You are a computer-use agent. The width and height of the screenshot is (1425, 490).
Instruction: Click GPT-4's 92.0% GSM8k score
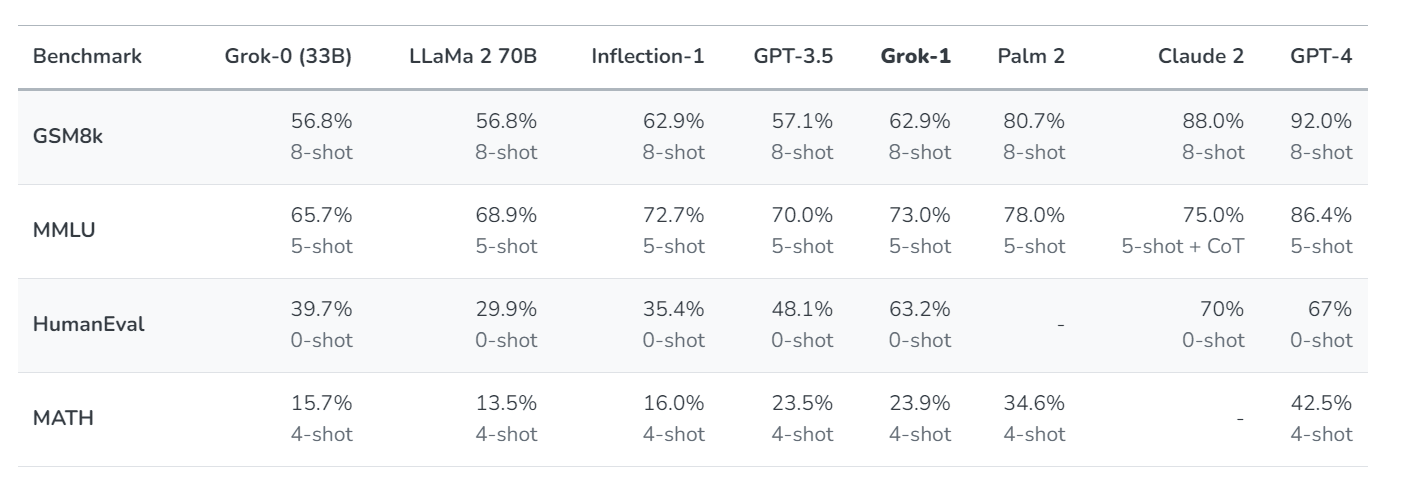pos(1322,122)
